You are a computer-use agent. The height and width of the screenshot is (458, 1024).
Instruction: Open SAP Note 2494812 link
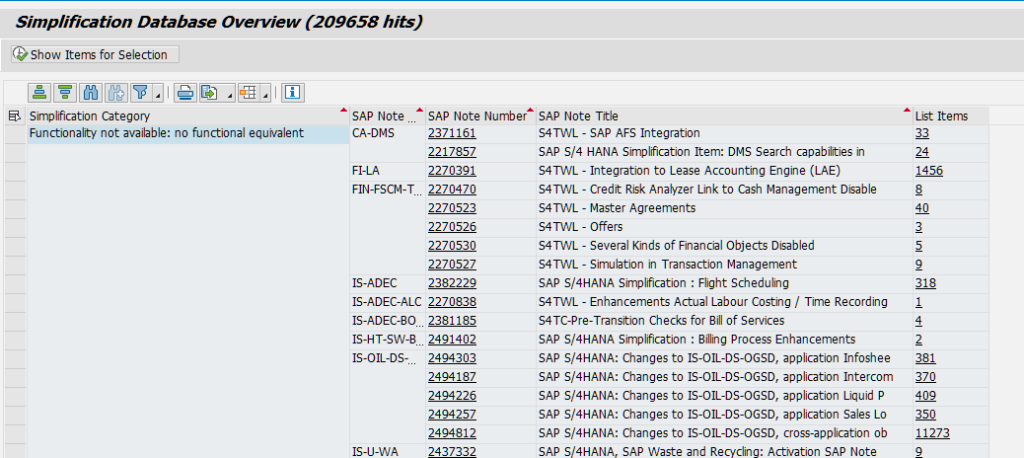(452, 434)
